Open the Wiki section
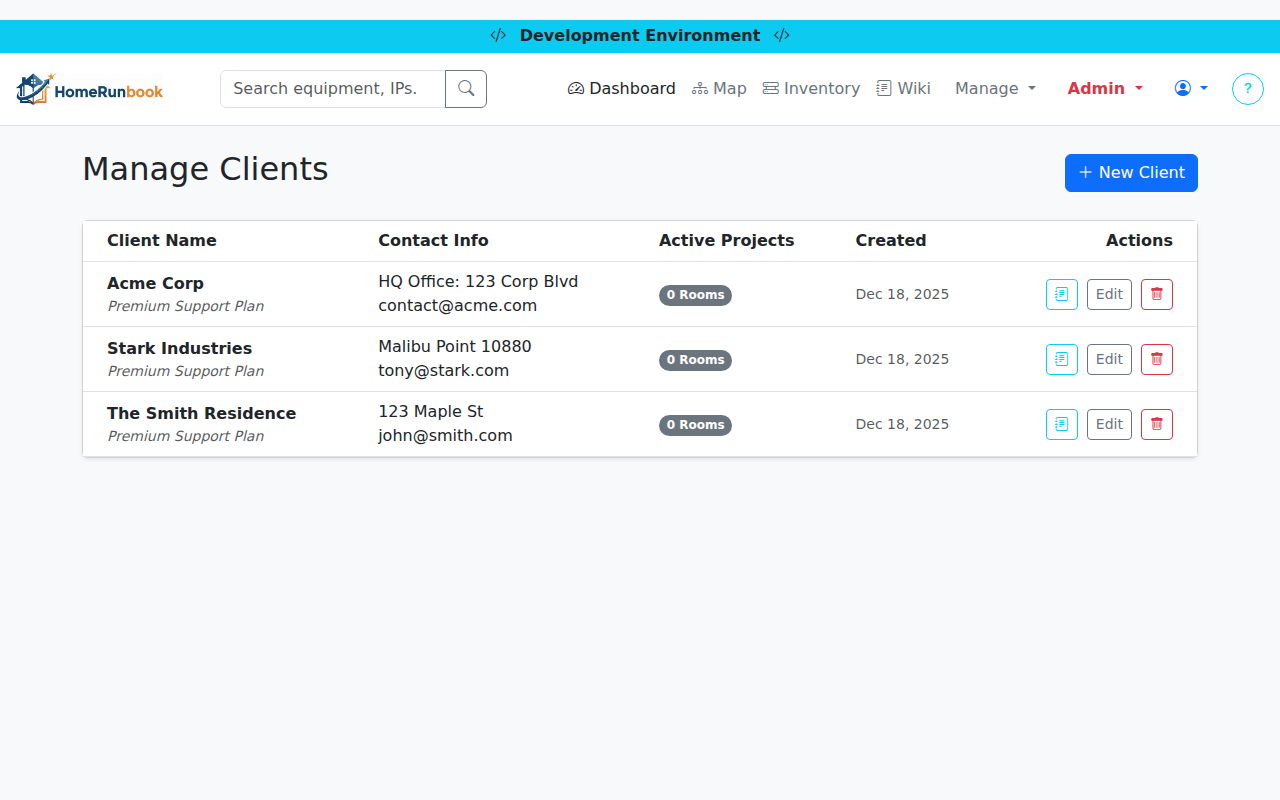1280x800 pixels. click(903, 88)
